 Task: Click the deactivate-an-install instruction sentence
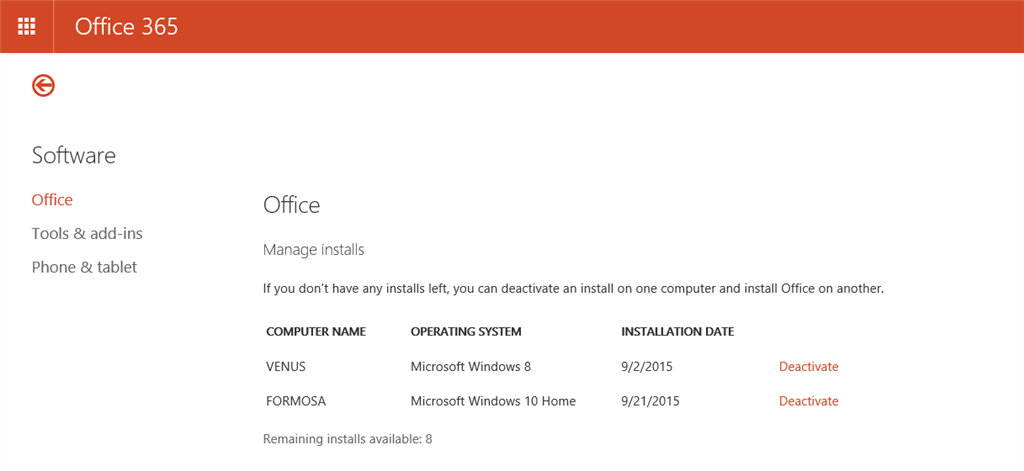coord(573,288)
